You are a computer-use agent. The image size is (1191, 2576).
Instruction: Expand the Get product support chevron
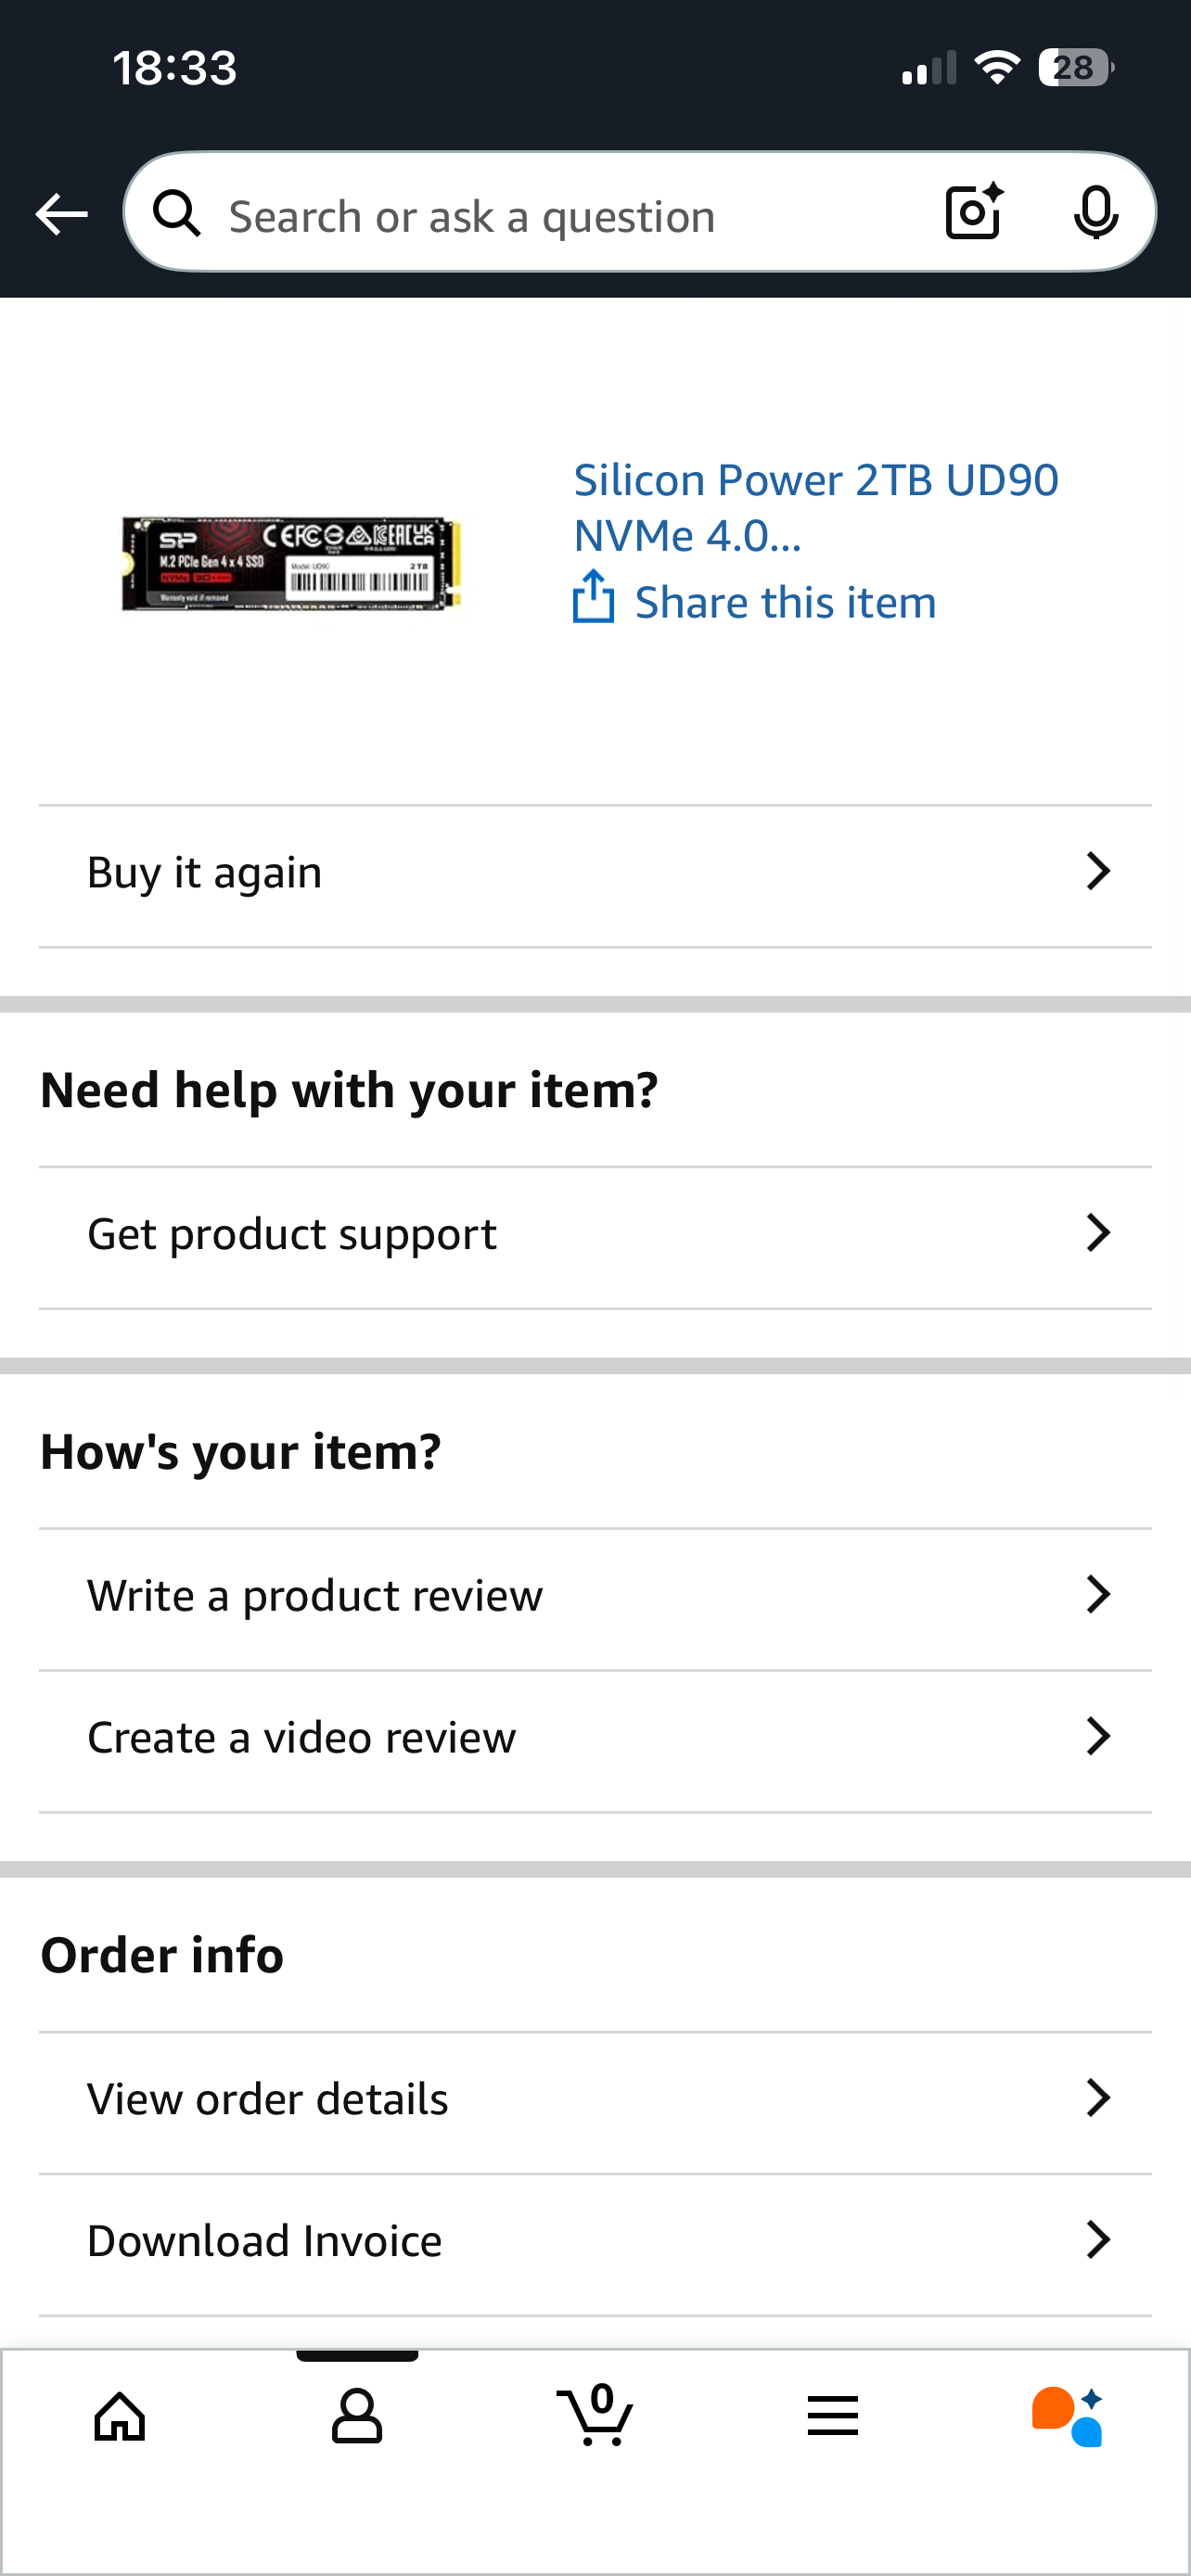(x=1098, y=1233)
